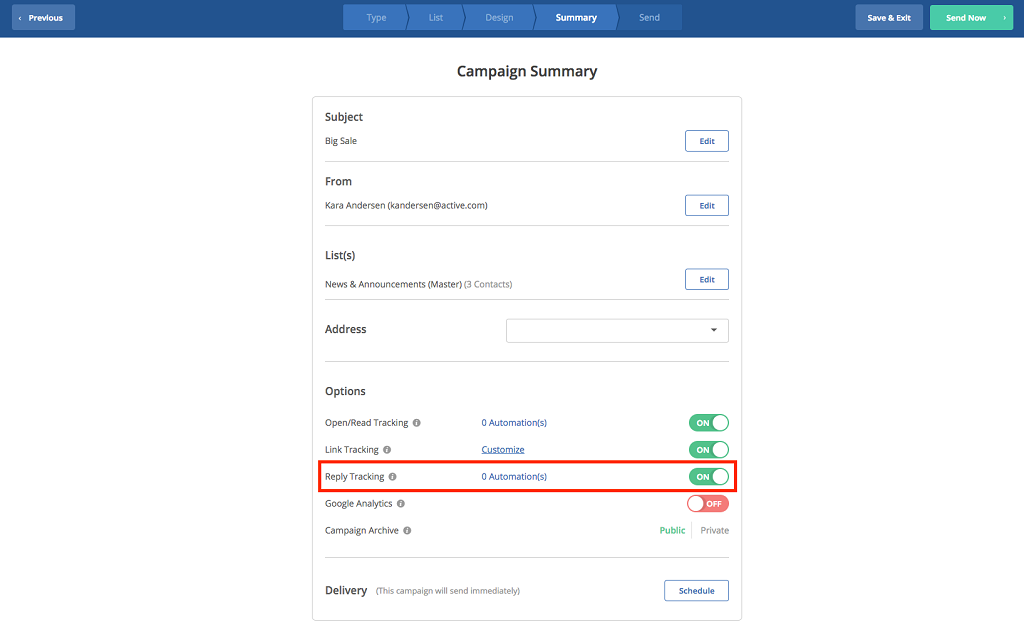The width and height of the screenshot is (1024, 630).
Task: Switch to the Design step tab
Action: tap(499, 18)
